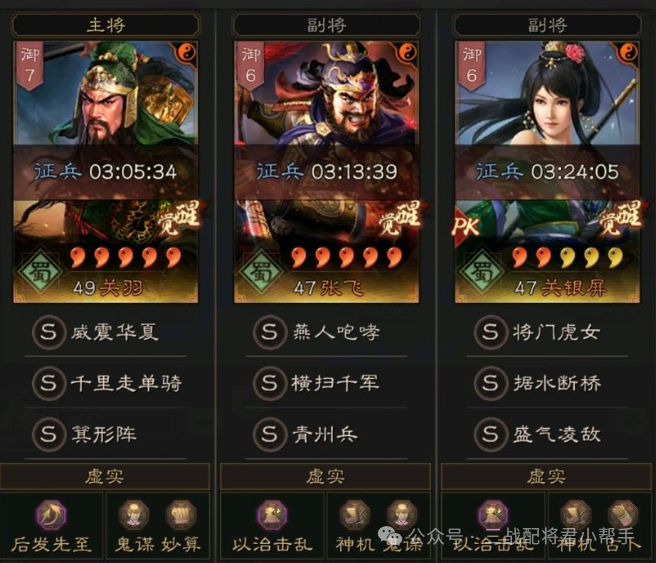The height and width of the screenshot is (563, 656).
Task: Tap the 箕形阵 formation skill
Action: pyautogui.click(x=105, y=434)
